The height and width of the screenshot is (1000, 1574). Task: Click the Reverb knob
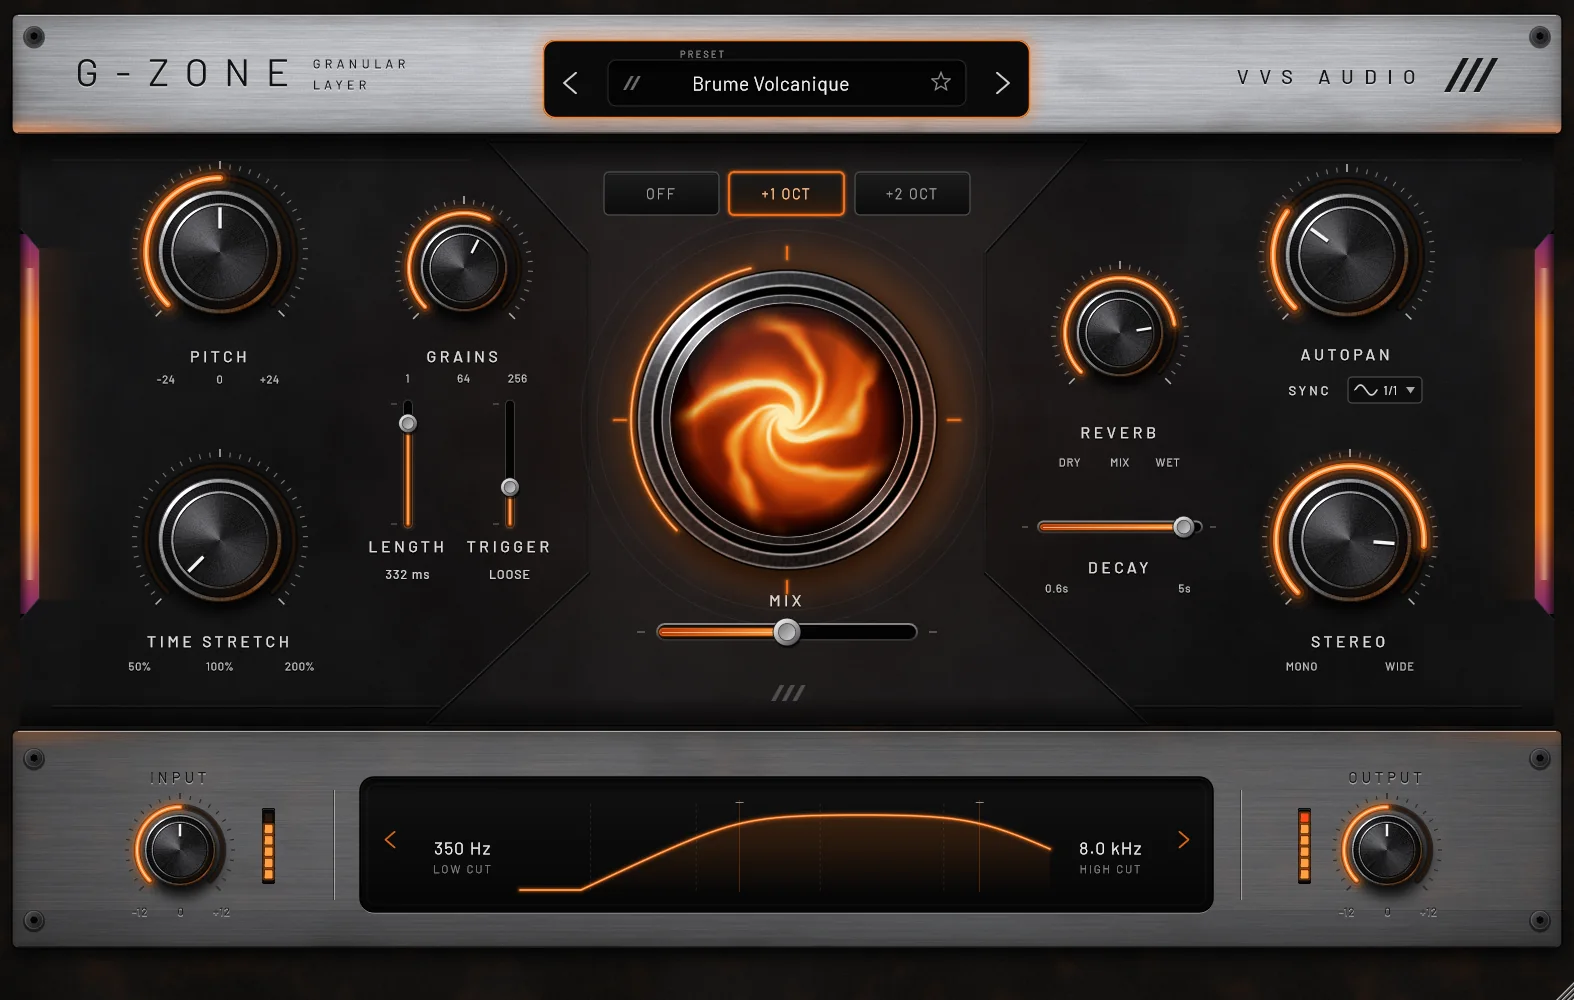tap(1119, 334)
